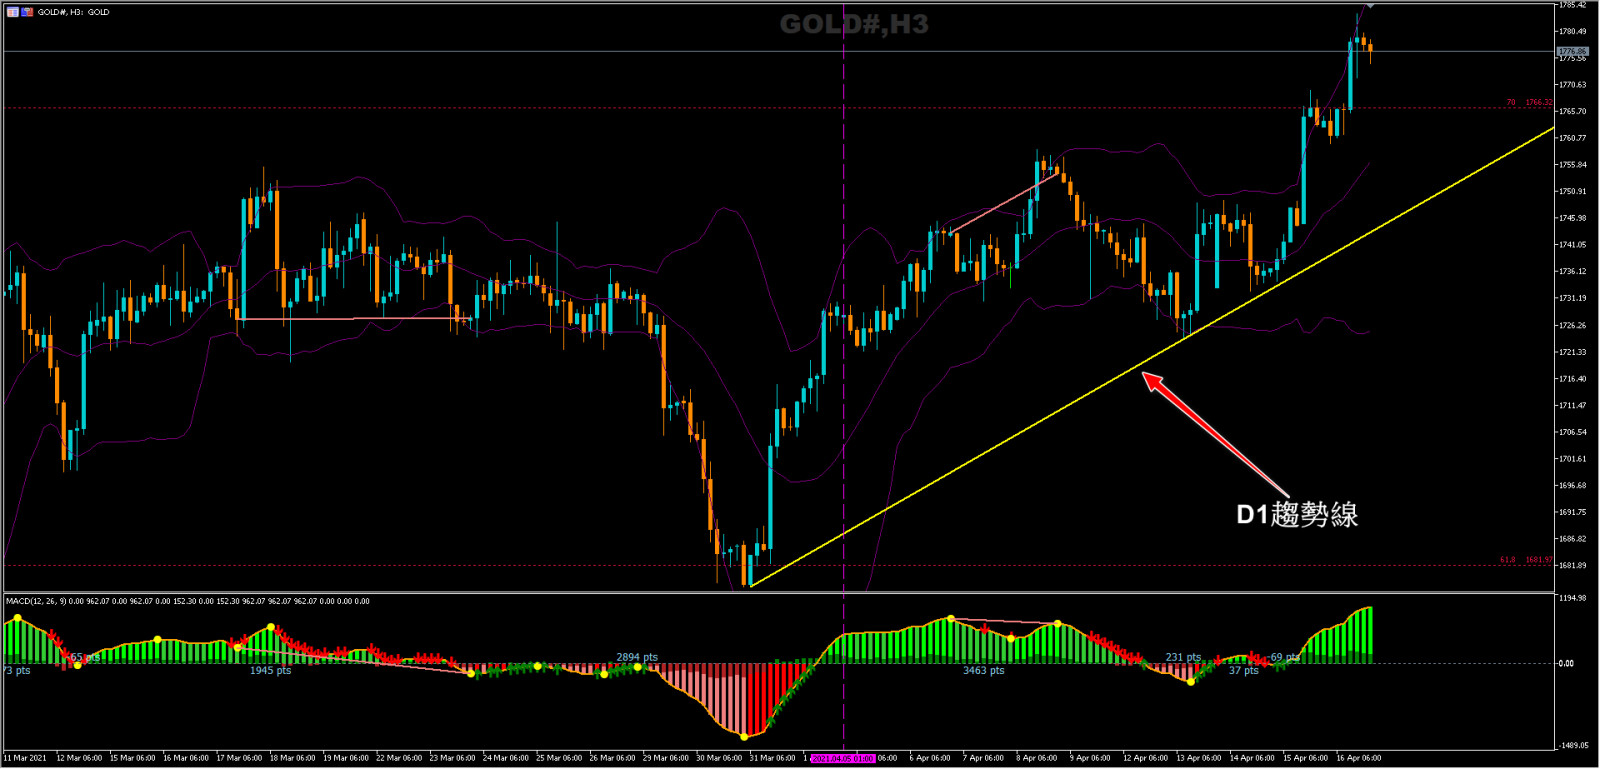The height and width of the screenshot is (769, 1600).
Task: Click the 16 Apr 06:00 time label
Action: [x=1358, y=758]
